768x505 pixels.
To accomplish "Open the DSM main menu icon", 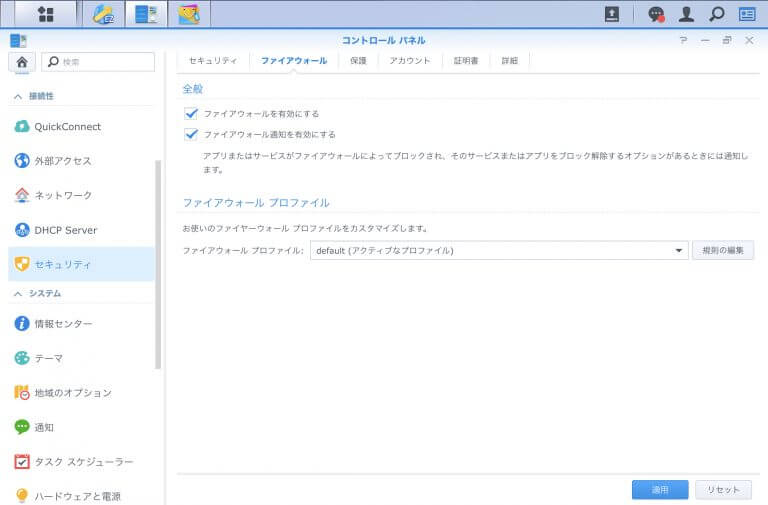I will tap(46, 14).
